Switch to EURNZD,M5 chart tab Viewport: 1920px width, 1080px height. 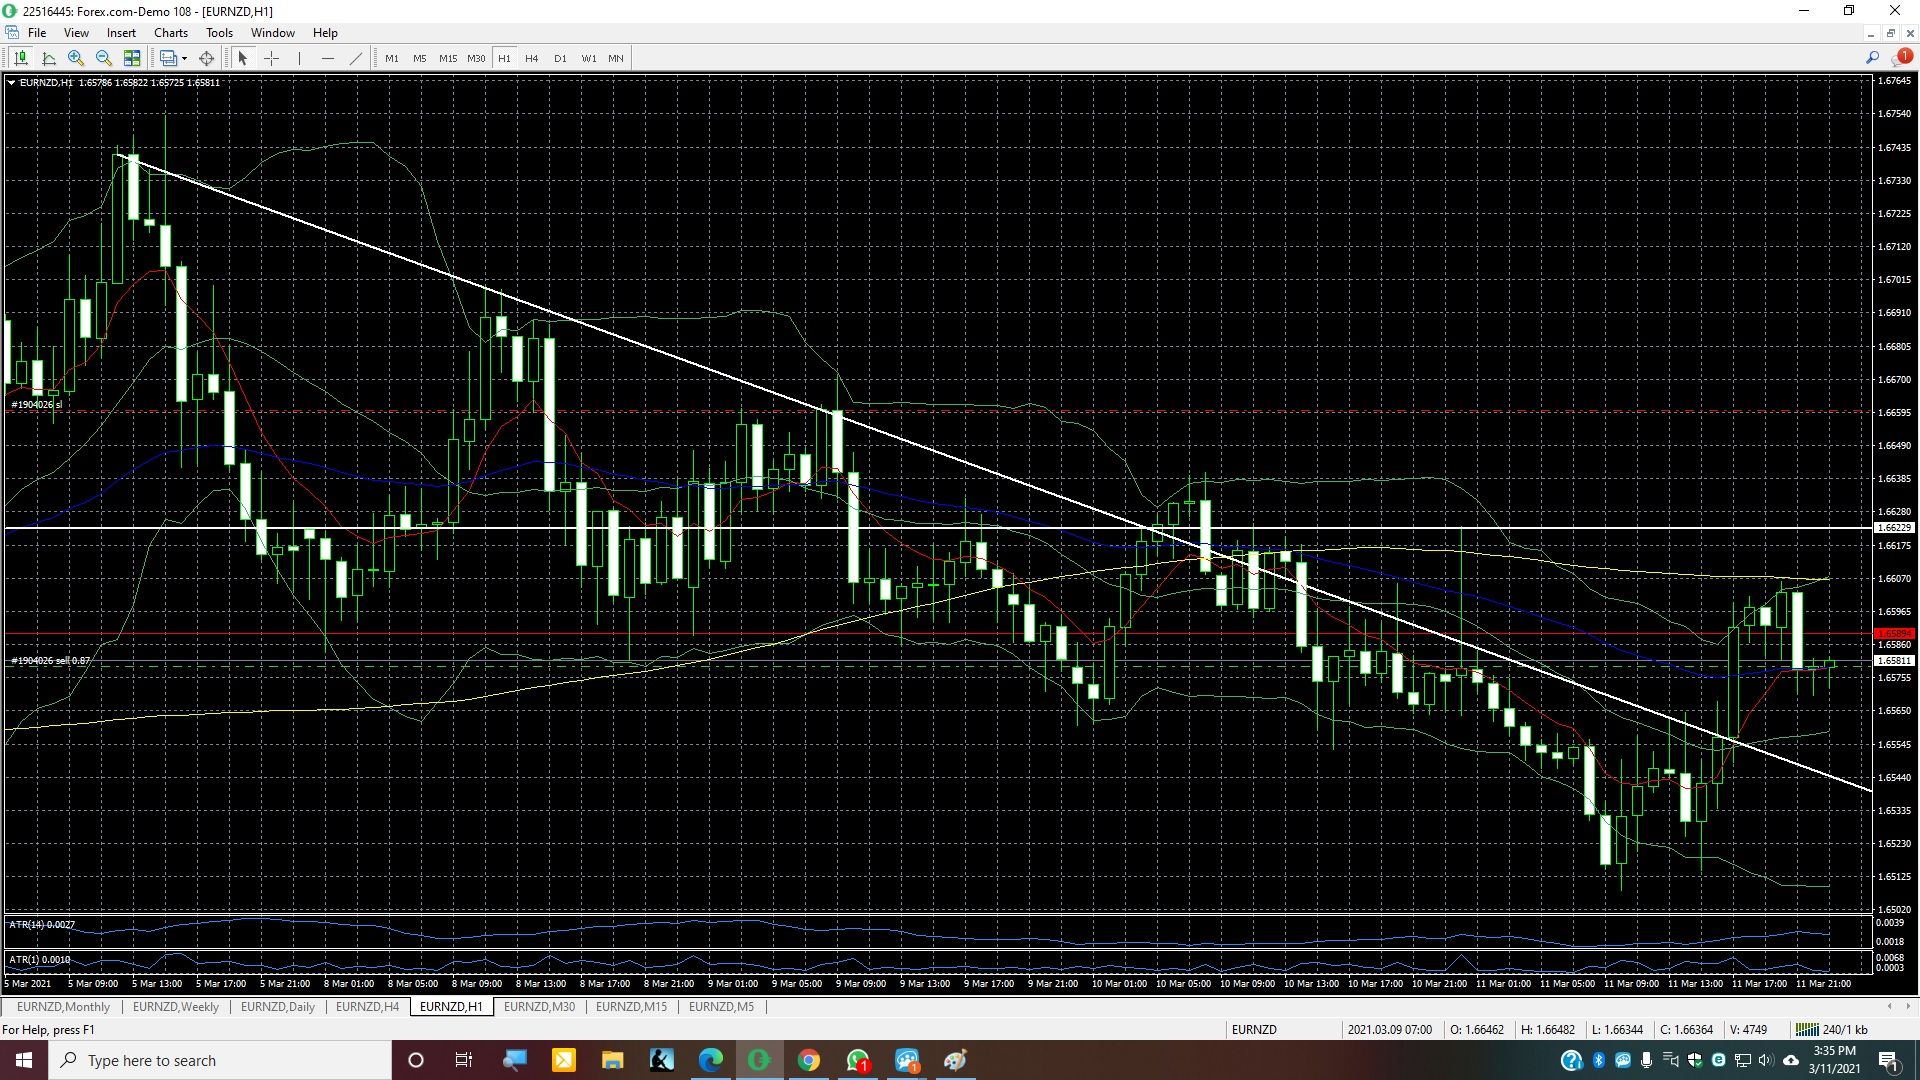click(x=721, y=1007)
